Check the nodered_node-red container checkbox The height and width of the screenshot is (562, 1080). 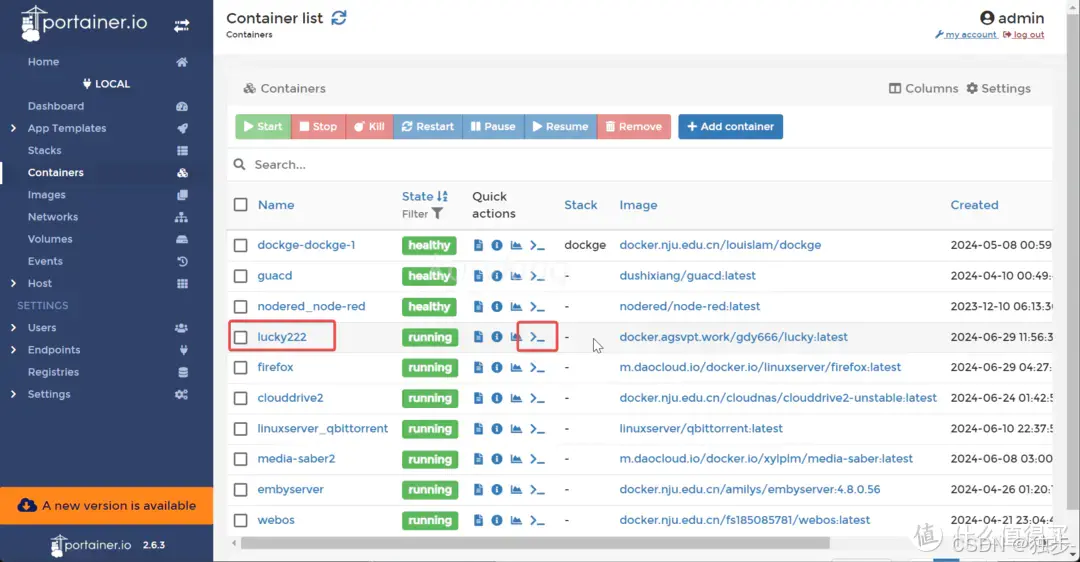240,306
